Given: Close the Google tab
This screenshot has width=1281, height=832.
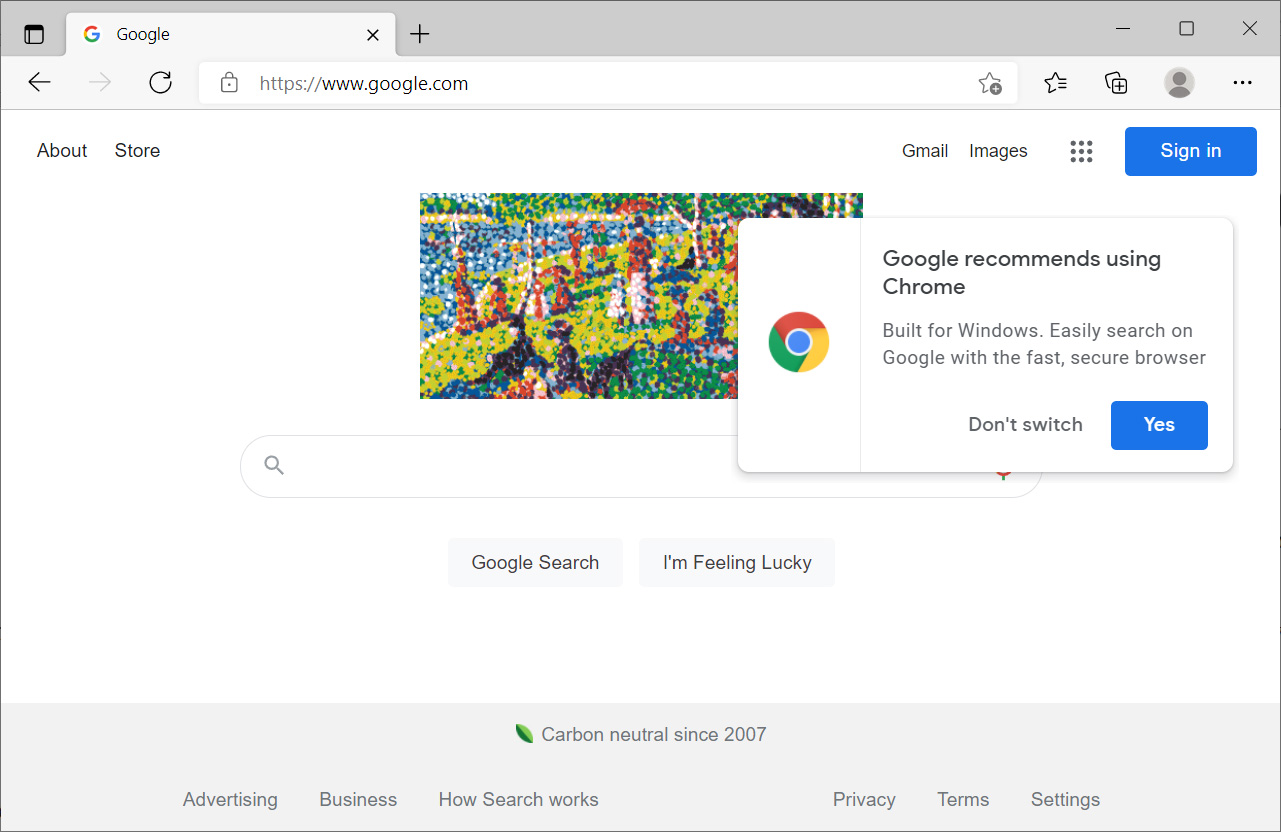Looking at the screenshot, I should [x=373, y=34].
